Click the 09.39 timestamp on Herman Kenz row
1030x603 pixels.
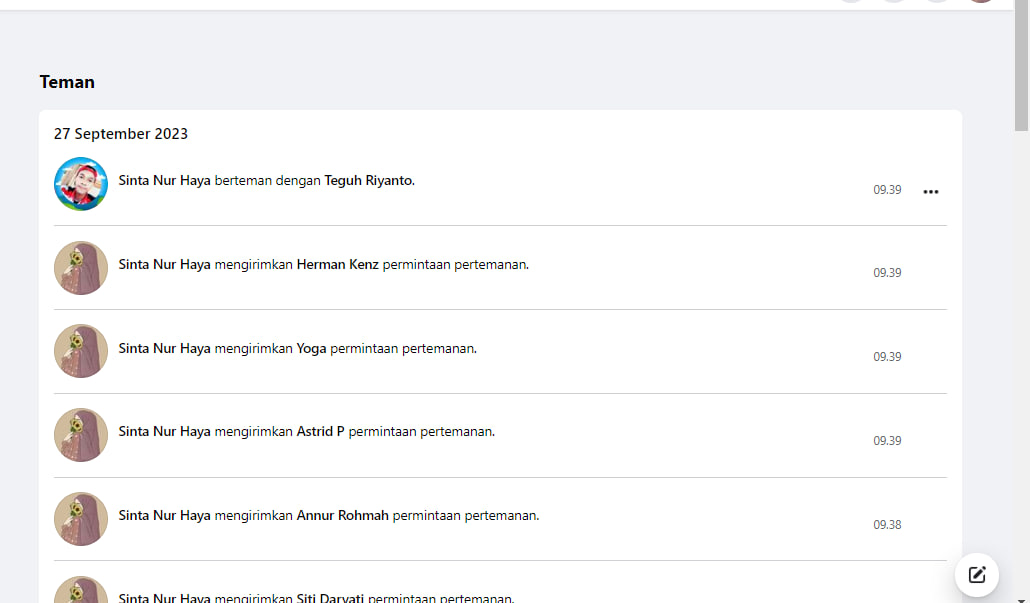pos(887,273)
